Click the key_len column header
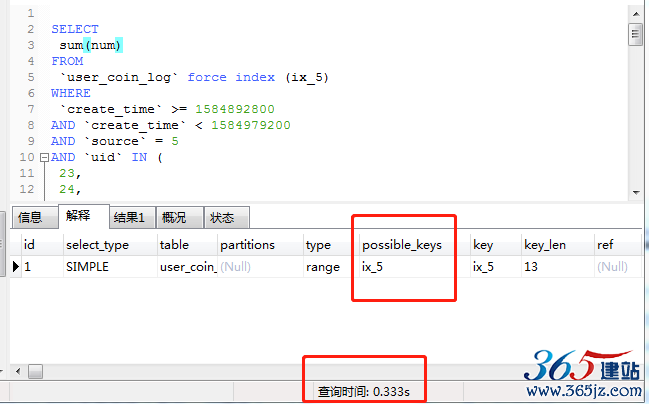649x404 pixels. click(544, 245)
